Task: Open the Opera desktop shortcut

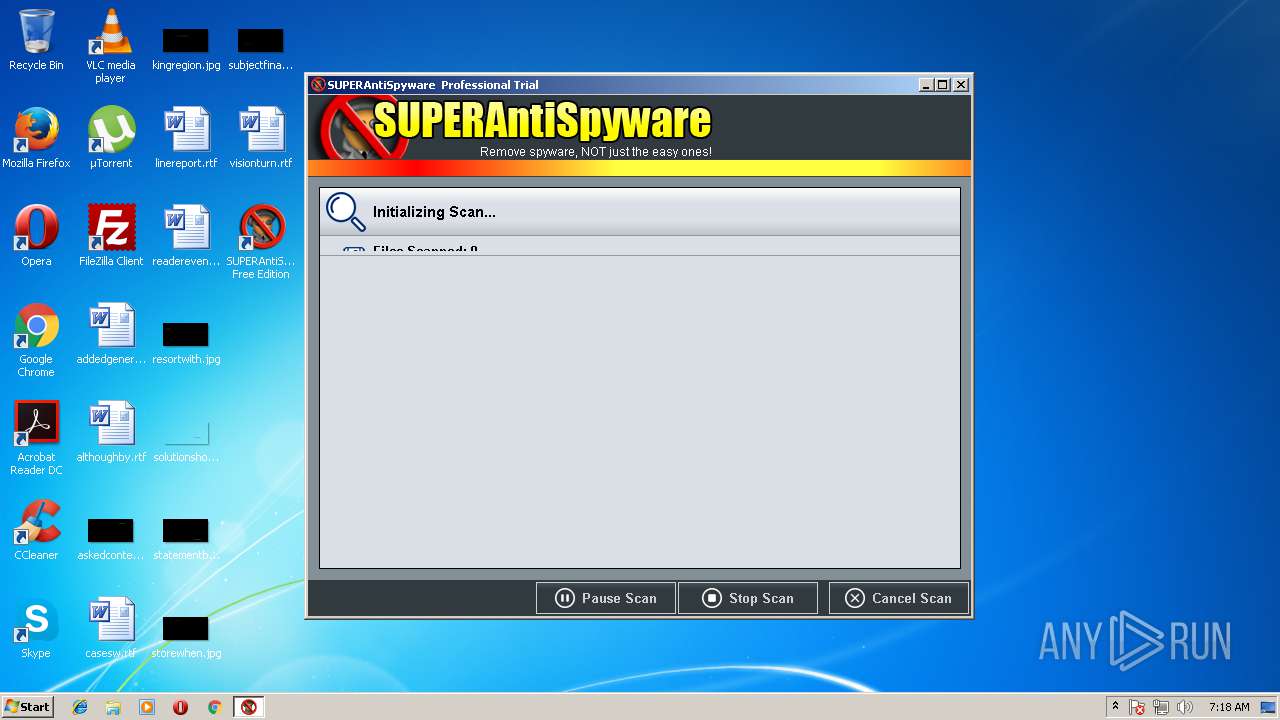Action: pos(36,236)
